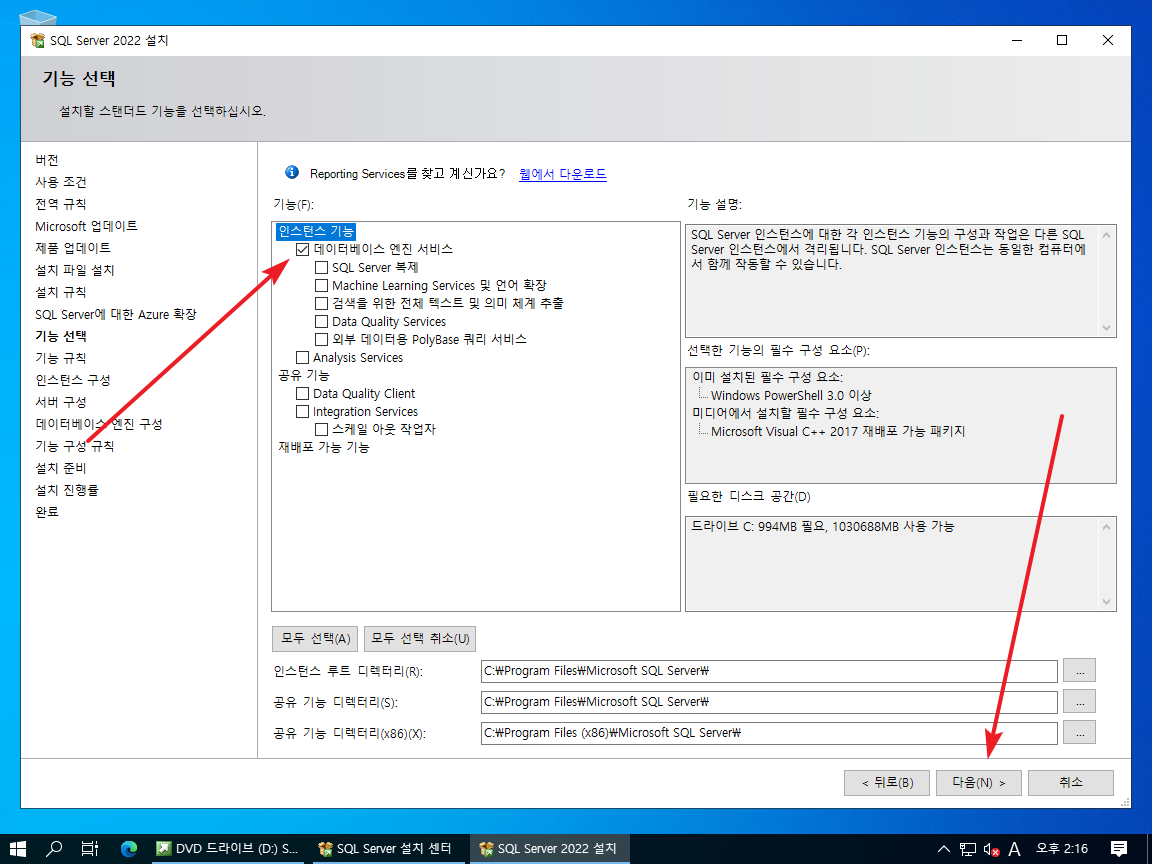Check 스케일 아웃 작업자 checkbox
The width and height of the screenshot is (1152, 864).
tap(321, 429)
